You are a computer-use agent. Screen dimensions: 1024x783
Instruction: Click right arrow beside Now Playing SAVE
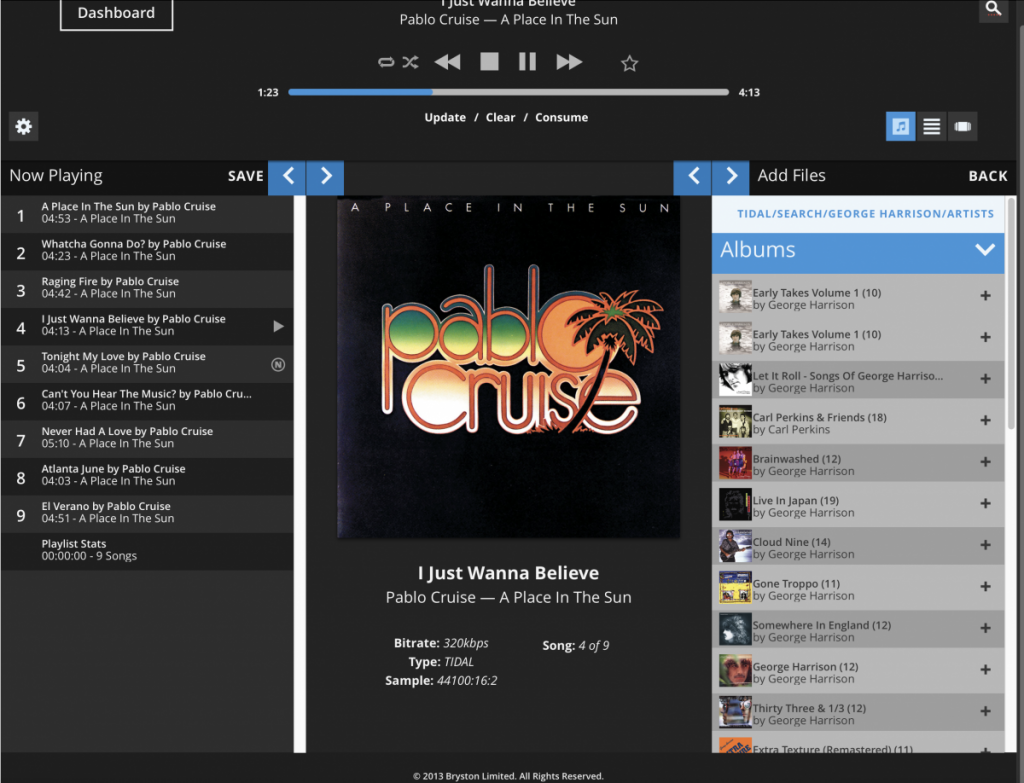coord(325,176)
